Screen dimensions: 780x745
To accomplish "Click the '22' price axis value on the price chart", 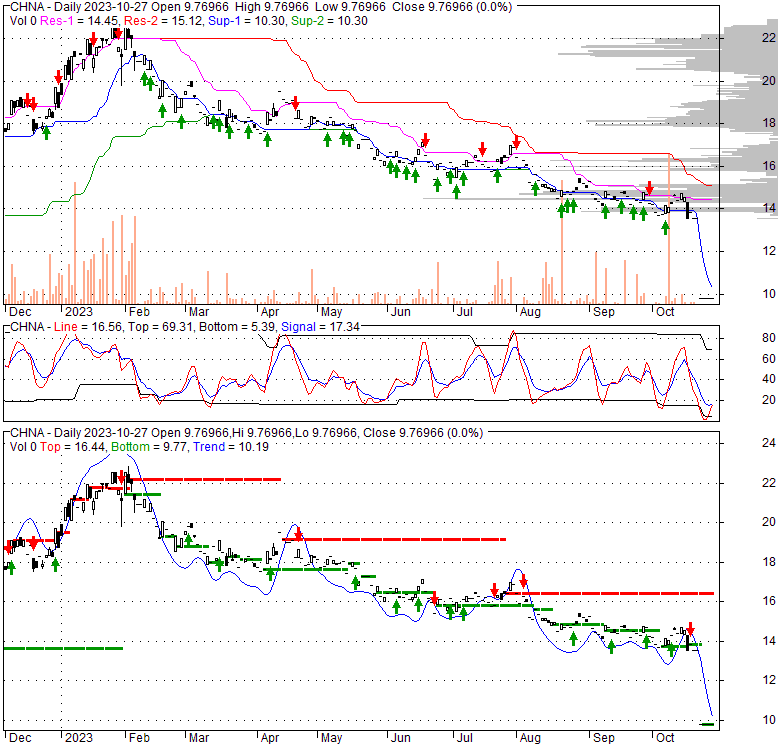I will tap(769, 38).
